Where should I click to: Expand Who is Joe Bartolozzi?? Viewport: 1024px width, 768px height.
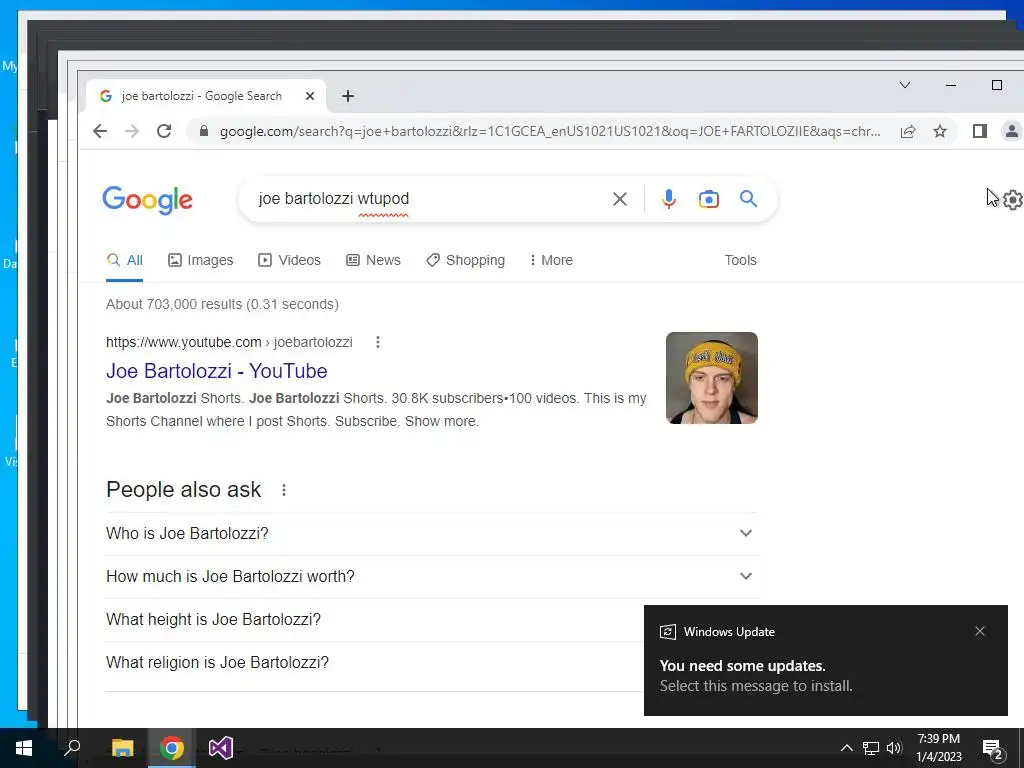(x=430, y=534)
